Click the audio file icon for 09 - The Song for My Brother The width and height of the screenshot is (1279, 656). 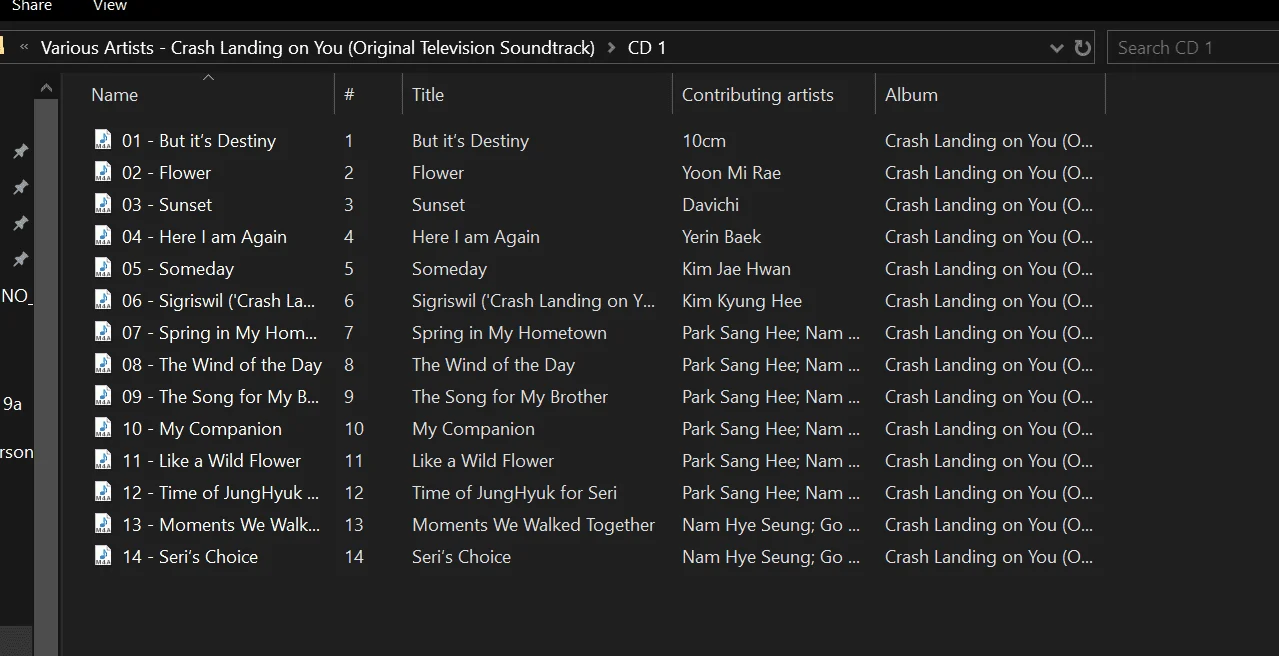103,396
